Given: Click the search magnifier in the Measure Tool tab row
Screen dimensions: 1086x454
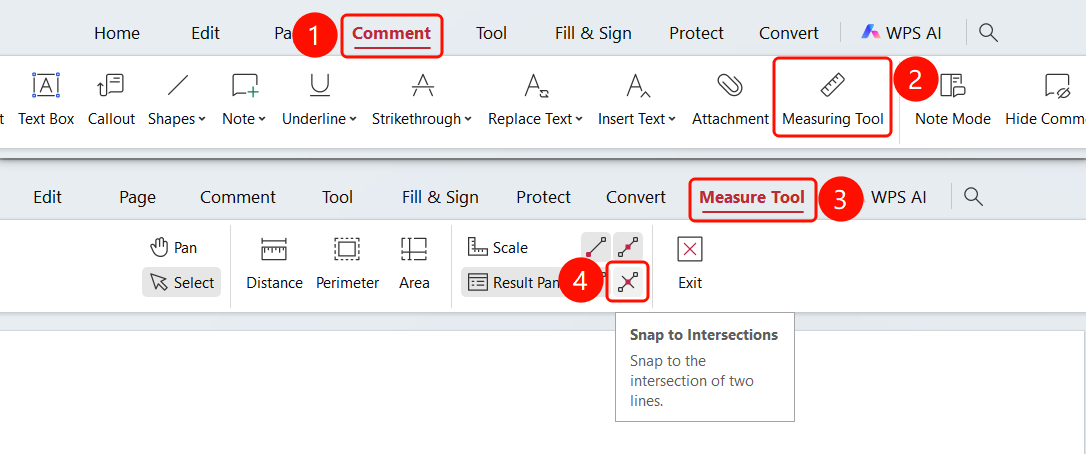Looking at the screenshot, I should pyautogui.click(x=974, y=197).
